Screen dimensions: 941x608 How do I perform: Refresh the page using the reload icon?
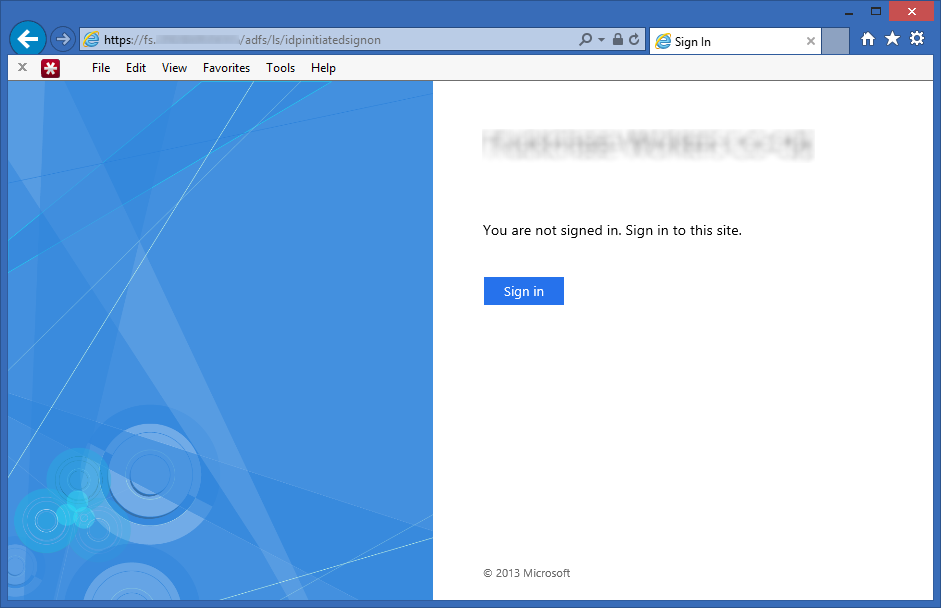pos(635,40)
